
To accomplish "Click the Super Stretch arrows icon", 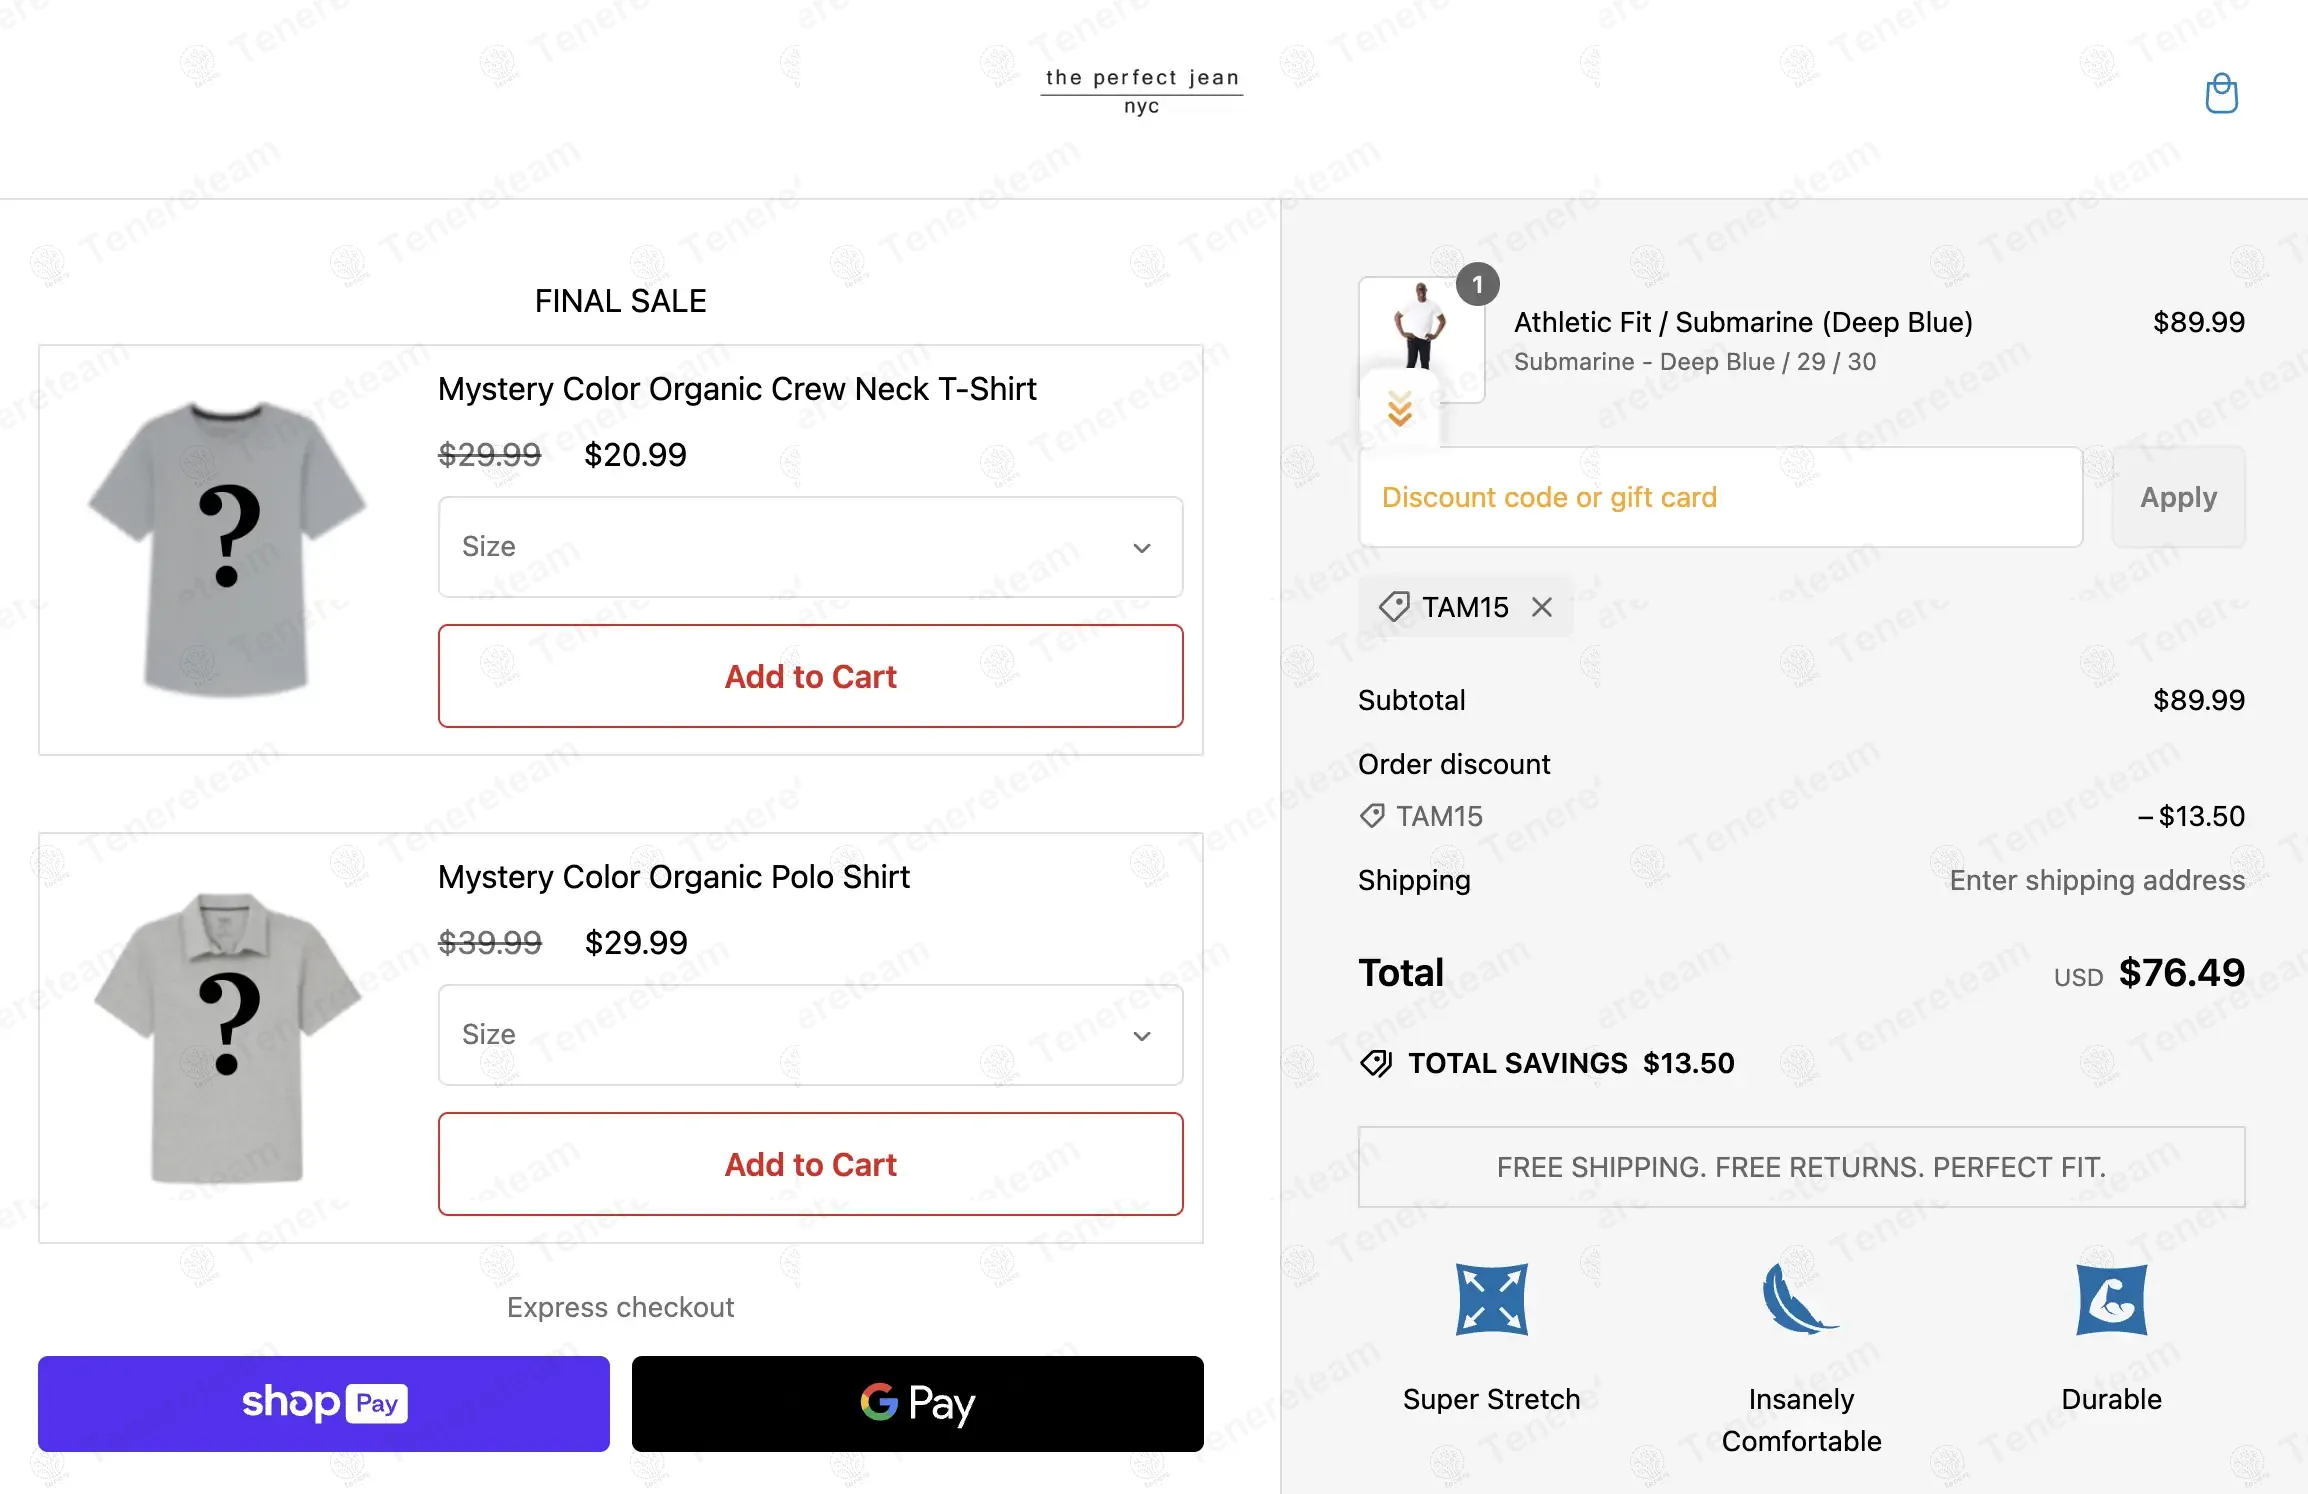I will point(1490,1299).
